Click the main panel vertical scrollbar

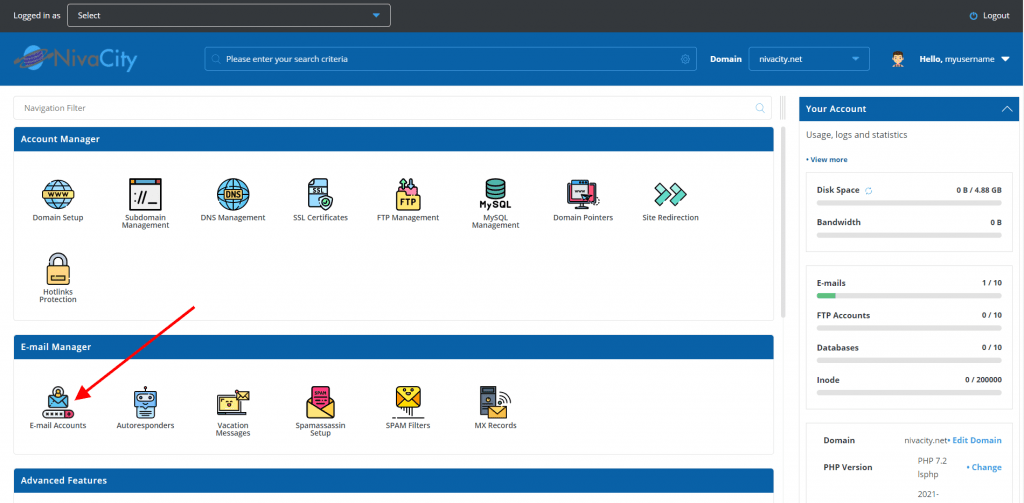[x=784, y=222]
